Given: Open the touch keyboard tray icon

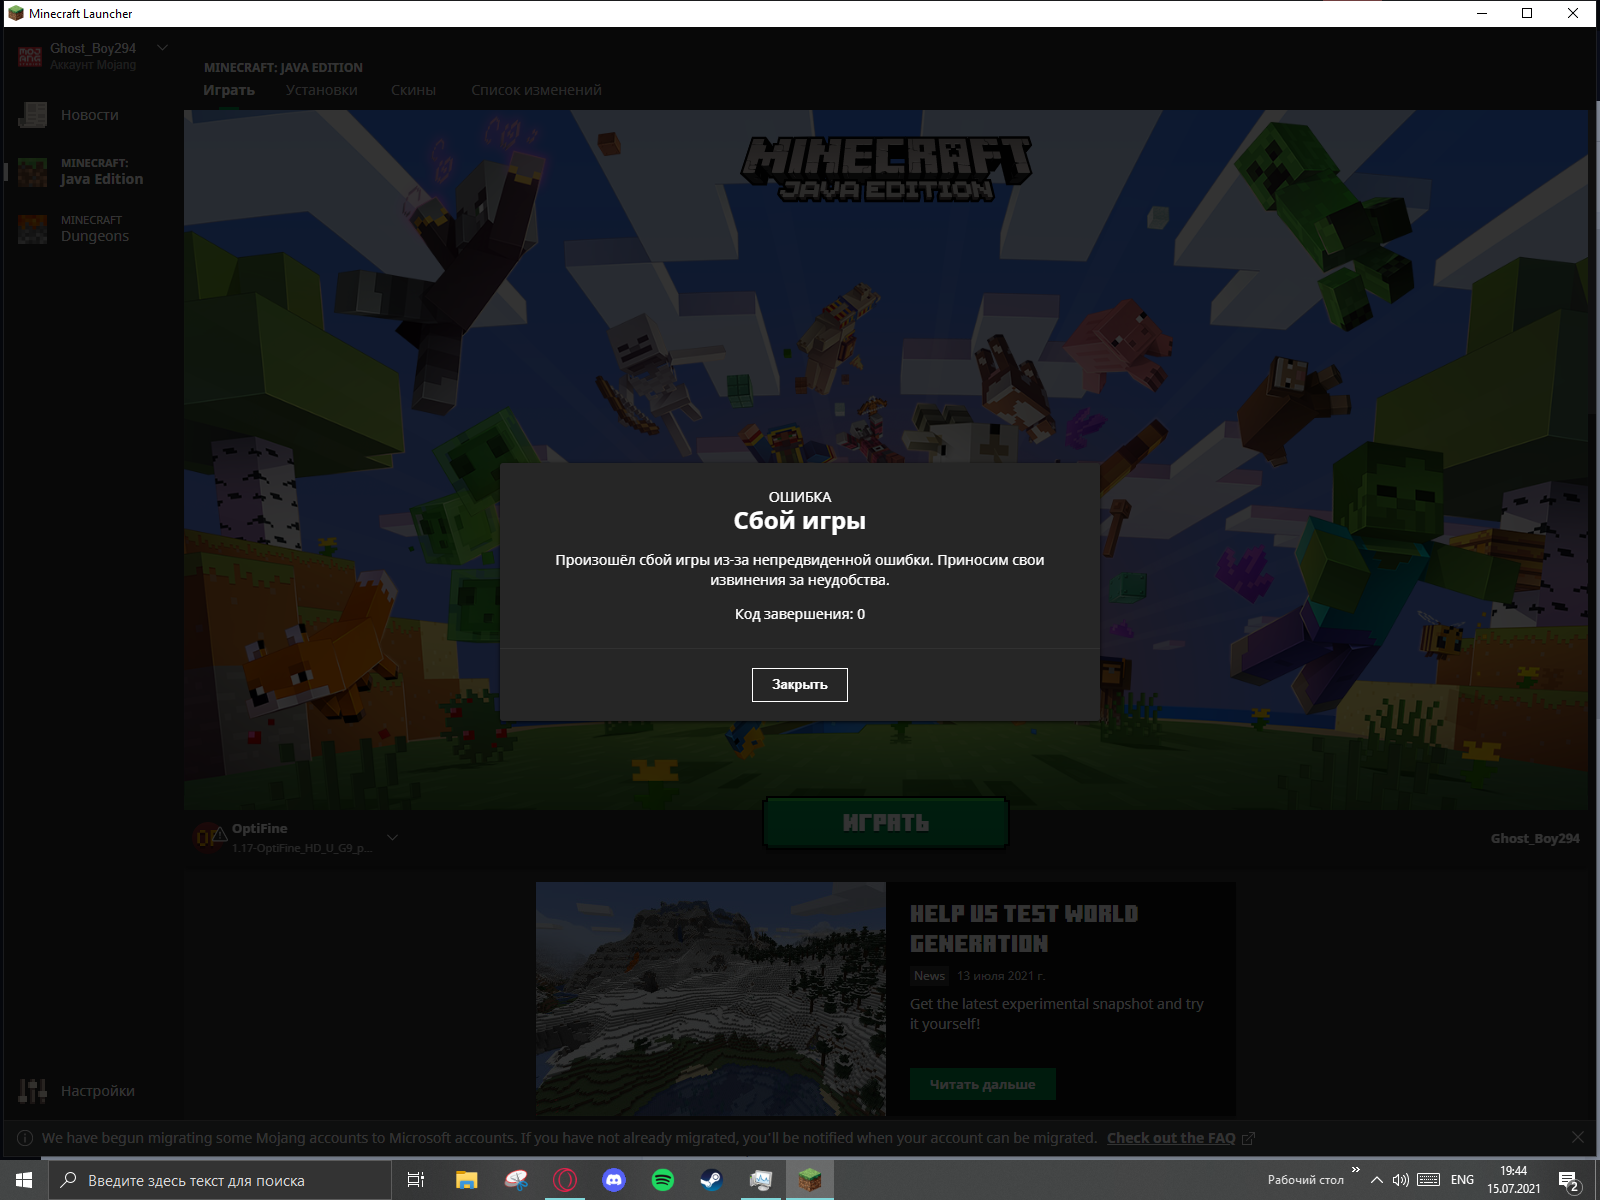Looking at the screenshot, I should [1429, 1180].
